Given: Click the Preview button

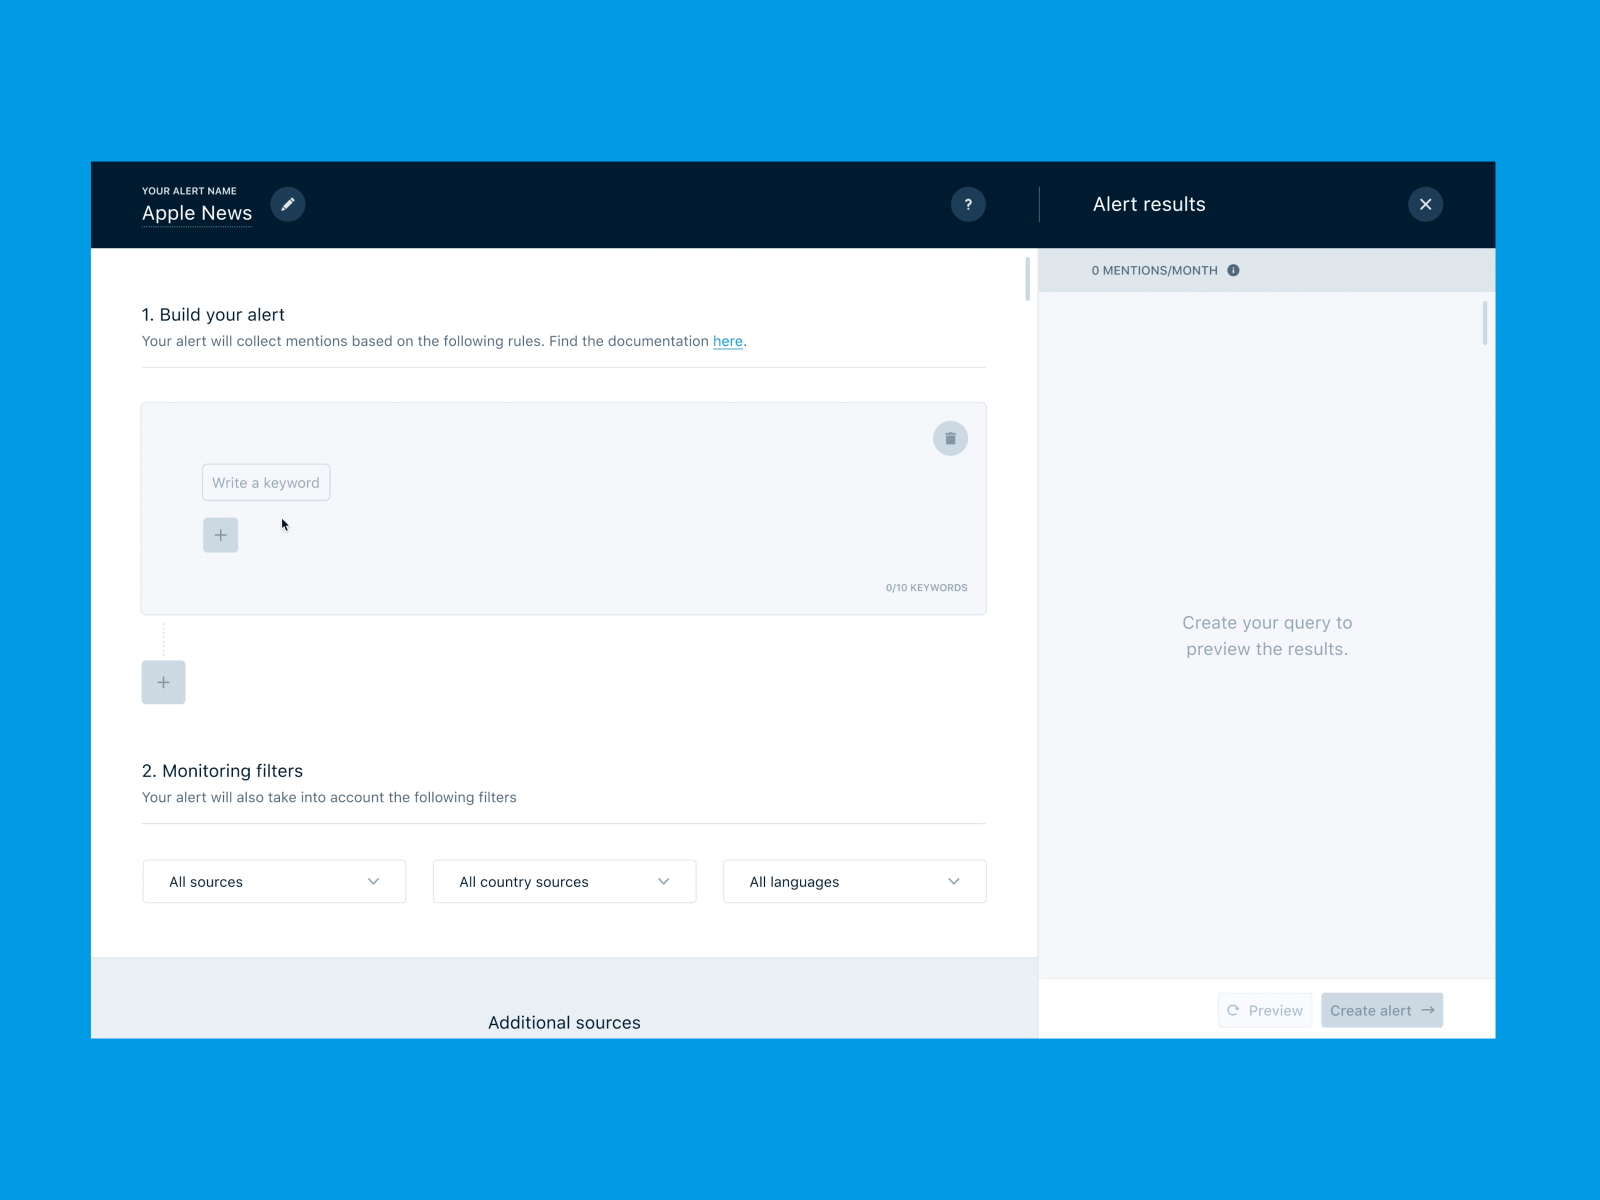Looking at the screenshot, I should click(1264, 1010).
